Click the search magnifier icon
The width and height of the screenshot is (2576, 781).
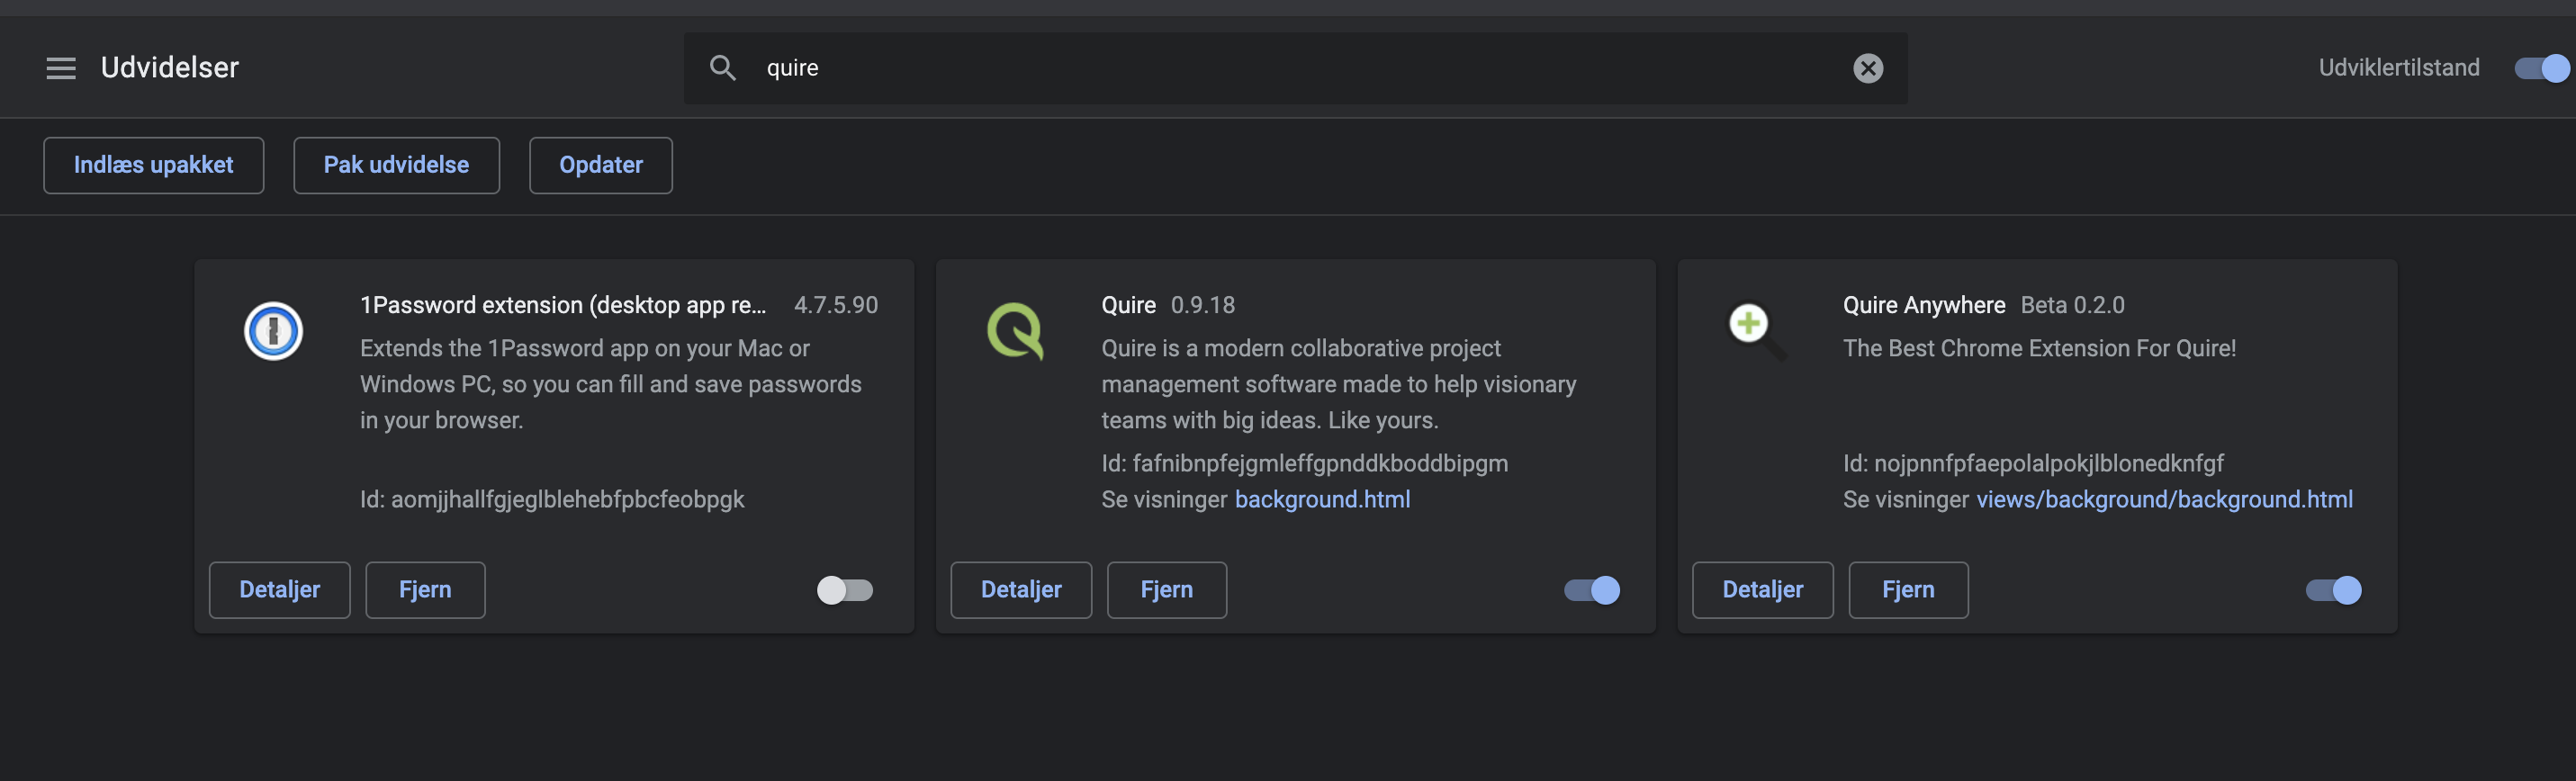(x=722, y=68)
